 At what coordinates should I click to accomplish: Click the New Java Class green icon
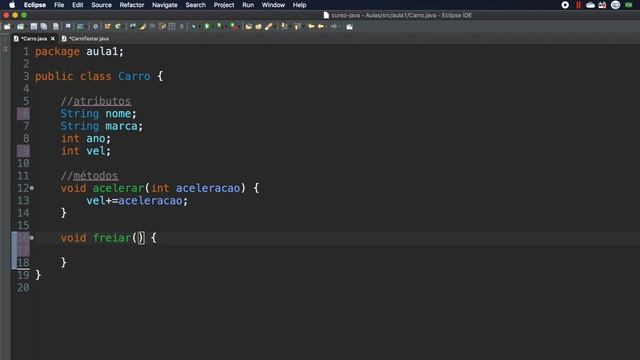(118, 27)
